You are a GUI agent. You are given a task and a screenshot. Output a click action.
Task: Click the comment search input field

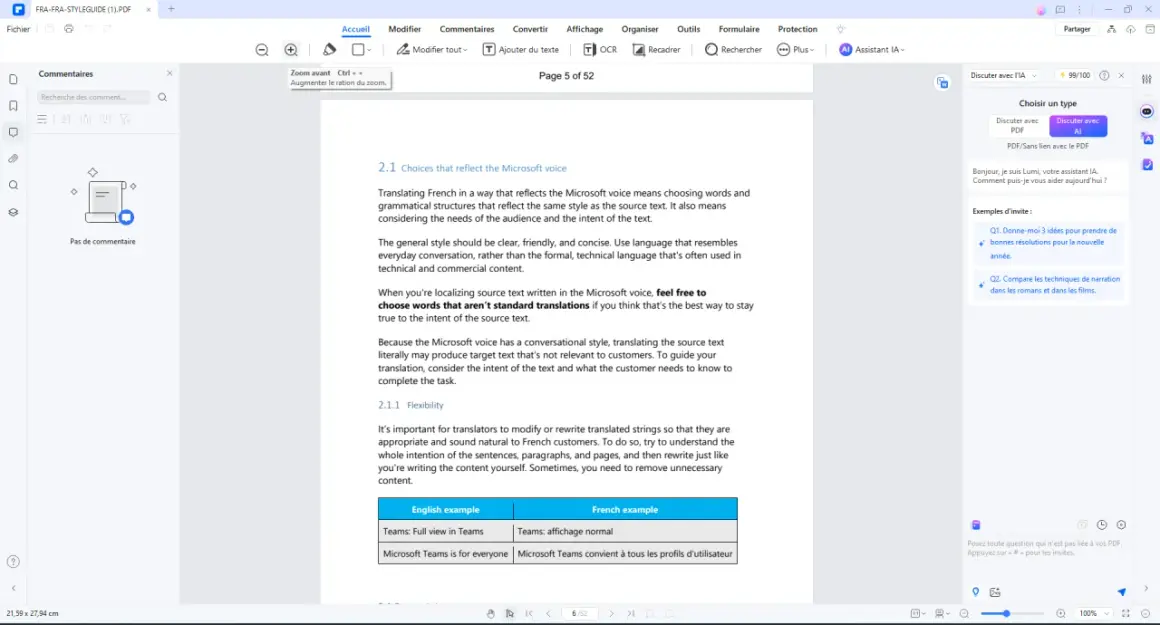(93, 97)
